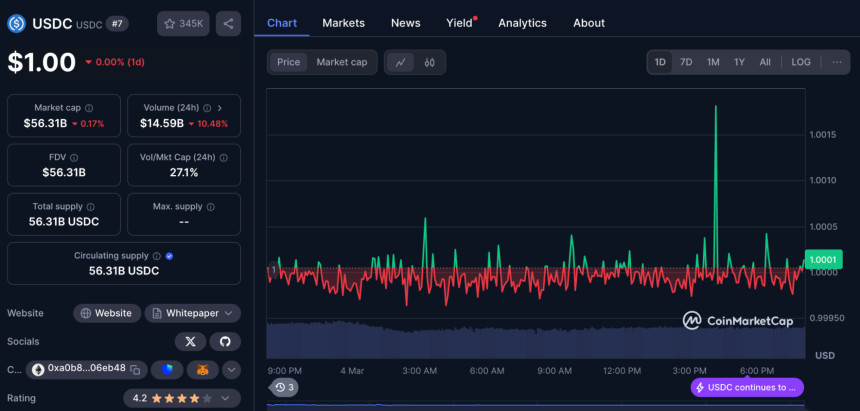Add USDC to watchlist via star button
This screenshot has width=860, height=411.
tap(183, 24)
